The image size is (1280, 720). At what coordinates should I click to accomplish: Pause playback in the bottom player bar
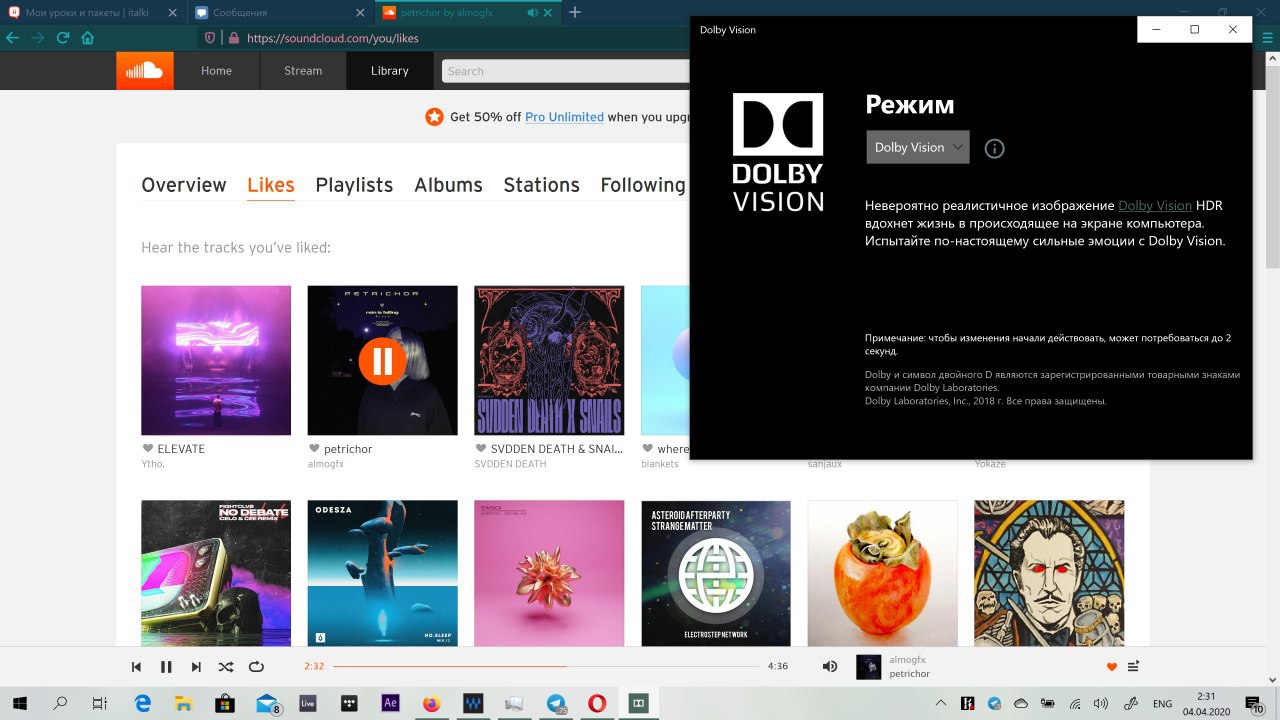pos(166,667)
